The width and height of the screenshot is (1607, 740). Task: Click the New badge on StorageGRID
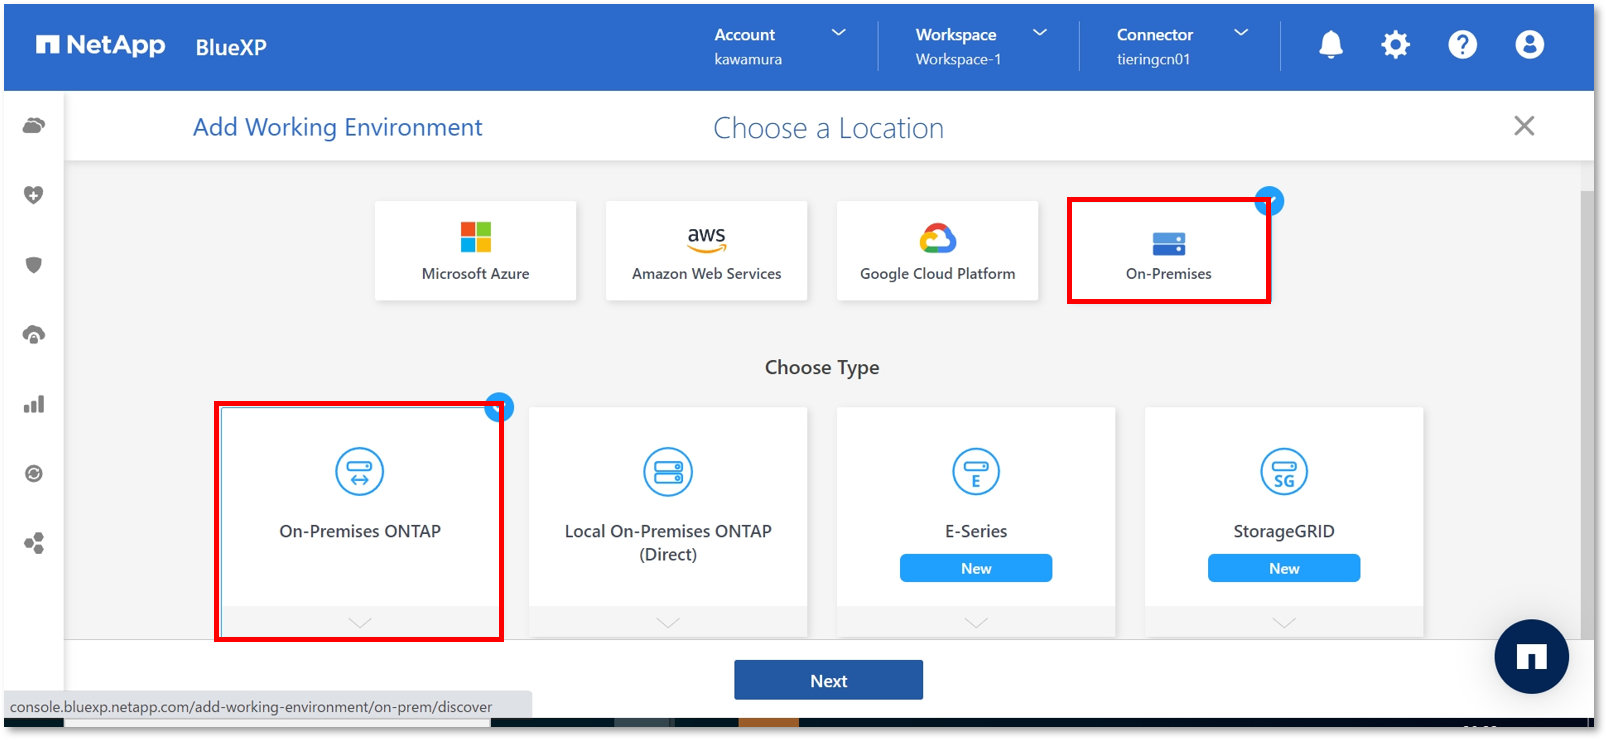point(1284,568)
